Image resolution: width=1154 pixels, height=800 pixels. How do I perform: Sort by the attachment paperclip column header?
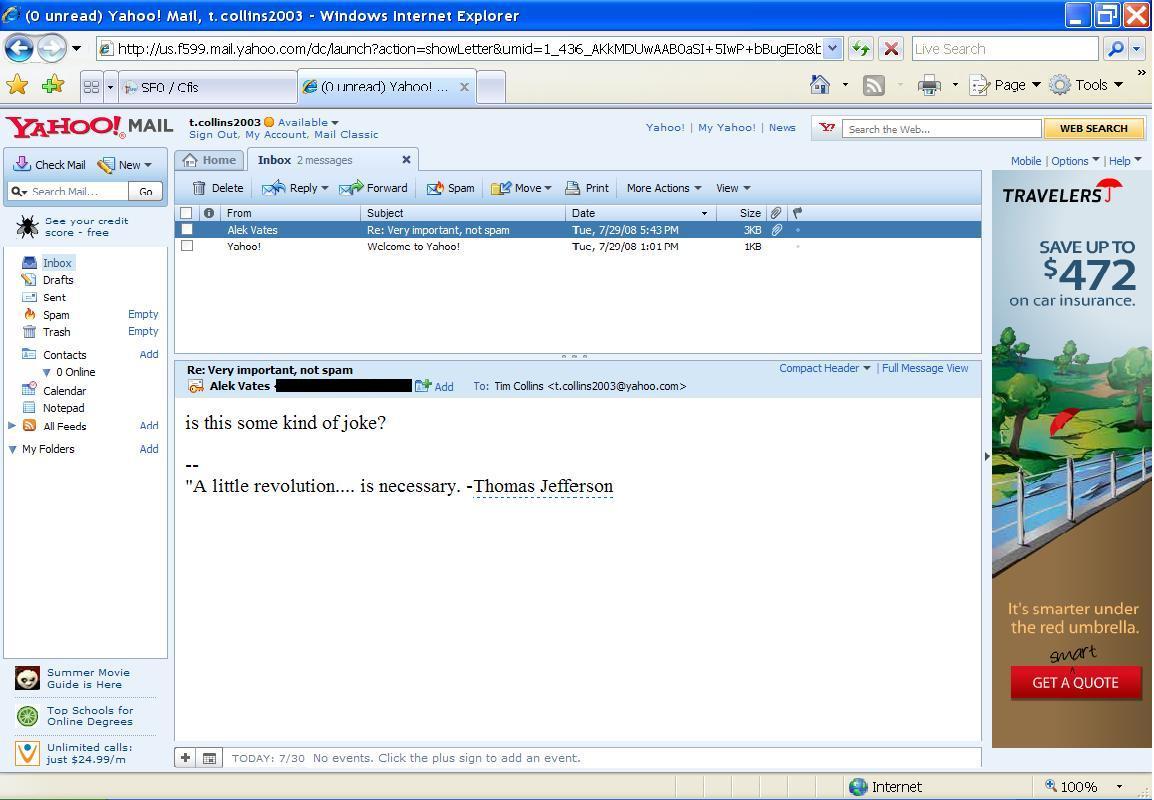[776, 213]
